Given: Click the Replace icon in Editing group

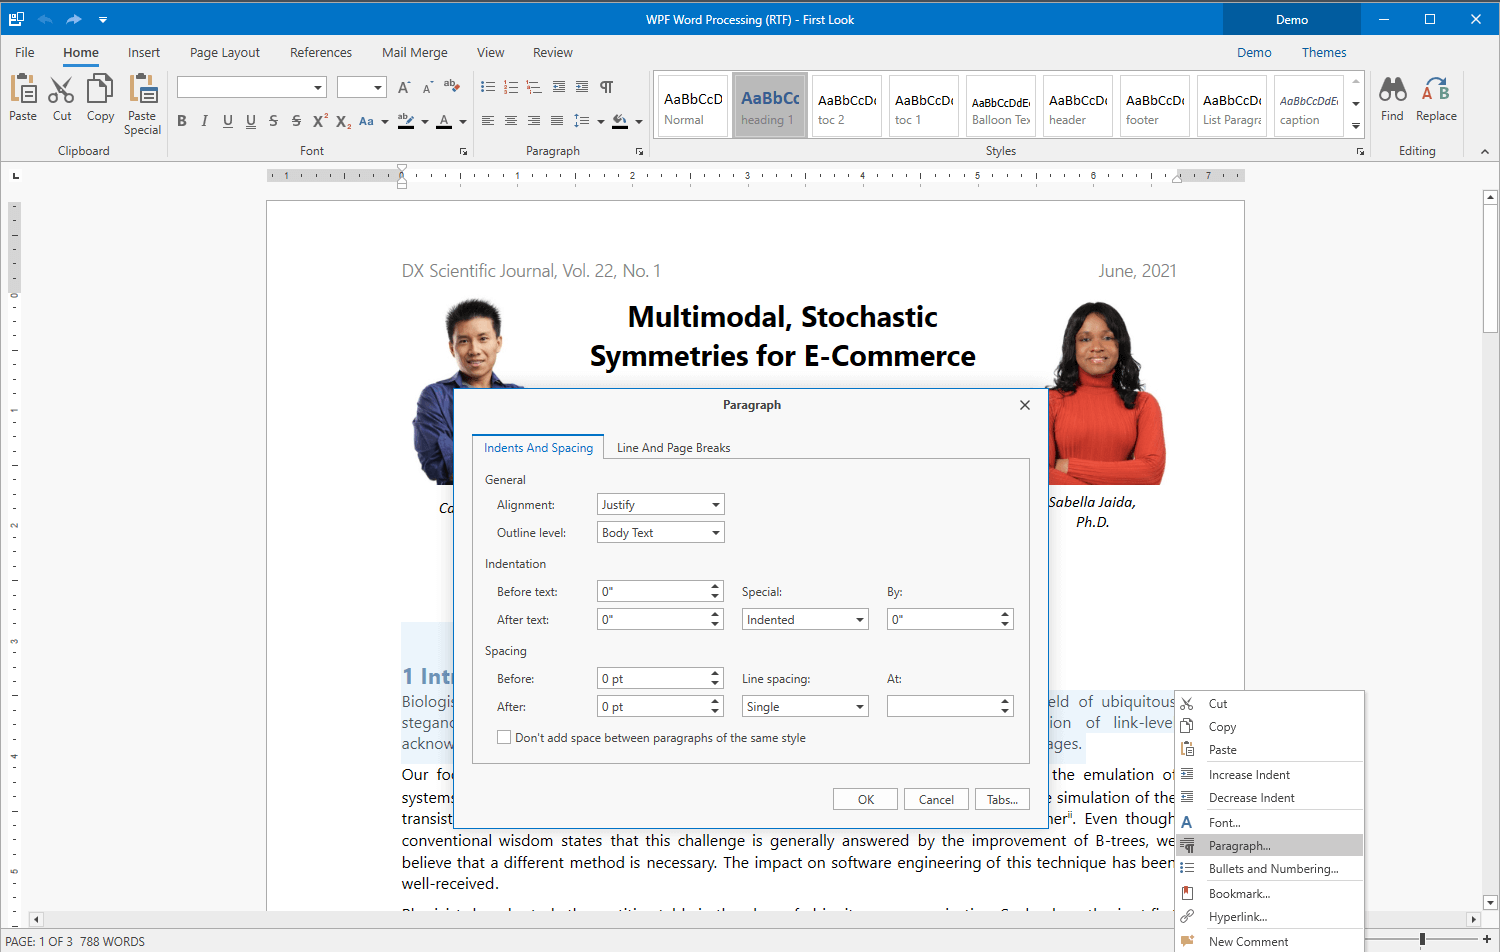Looking at the screenshot, I should 1435,91.
